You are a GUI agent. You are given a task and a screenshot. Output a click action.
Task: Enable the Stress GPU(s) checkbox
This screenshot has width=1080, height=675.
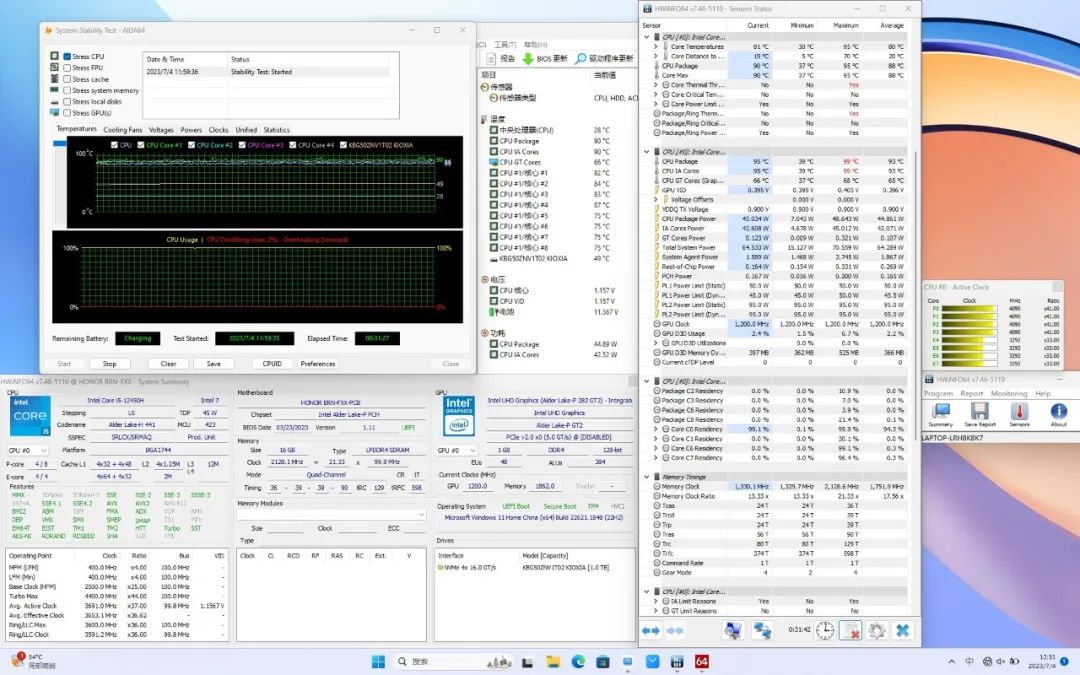point(67,113)
